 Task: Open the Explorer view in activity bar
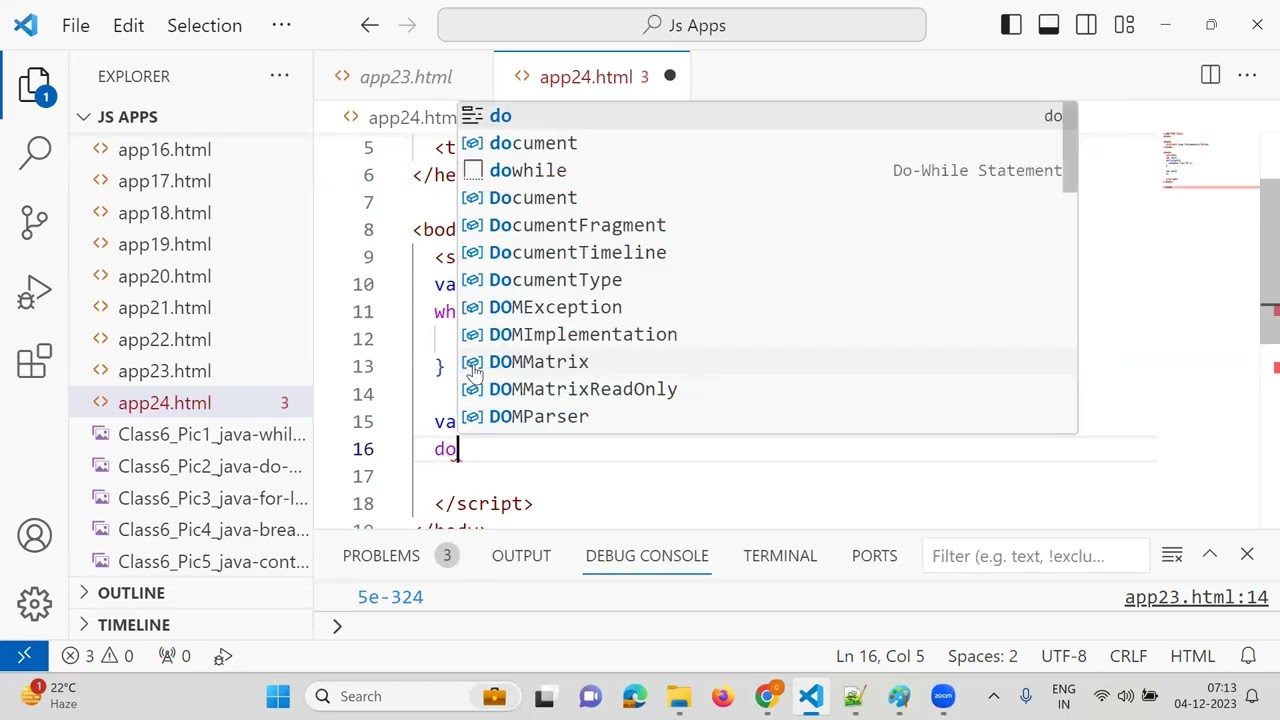pyautogui.click(x=34, y=88)
